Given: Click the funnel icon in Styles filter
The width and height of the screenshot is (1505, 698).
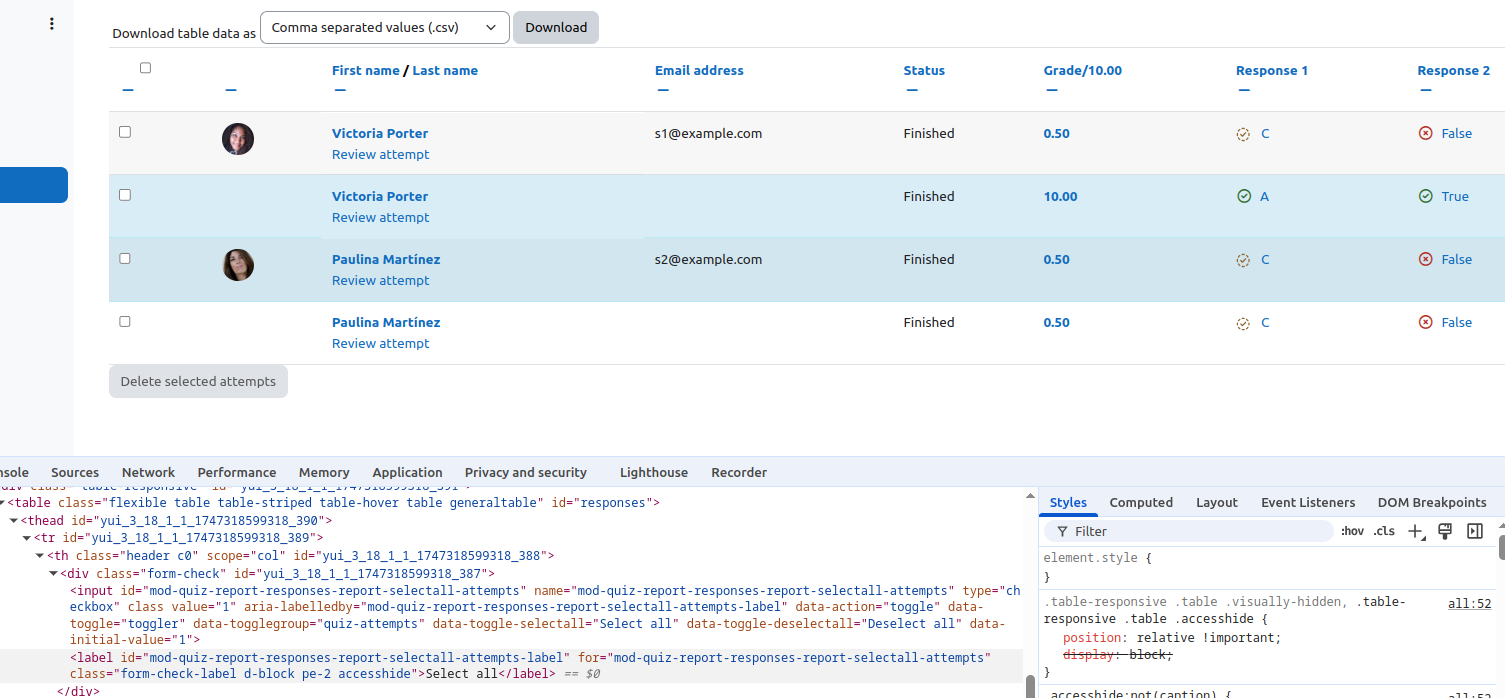Looking at the screenshot, I should point(1062,532).
